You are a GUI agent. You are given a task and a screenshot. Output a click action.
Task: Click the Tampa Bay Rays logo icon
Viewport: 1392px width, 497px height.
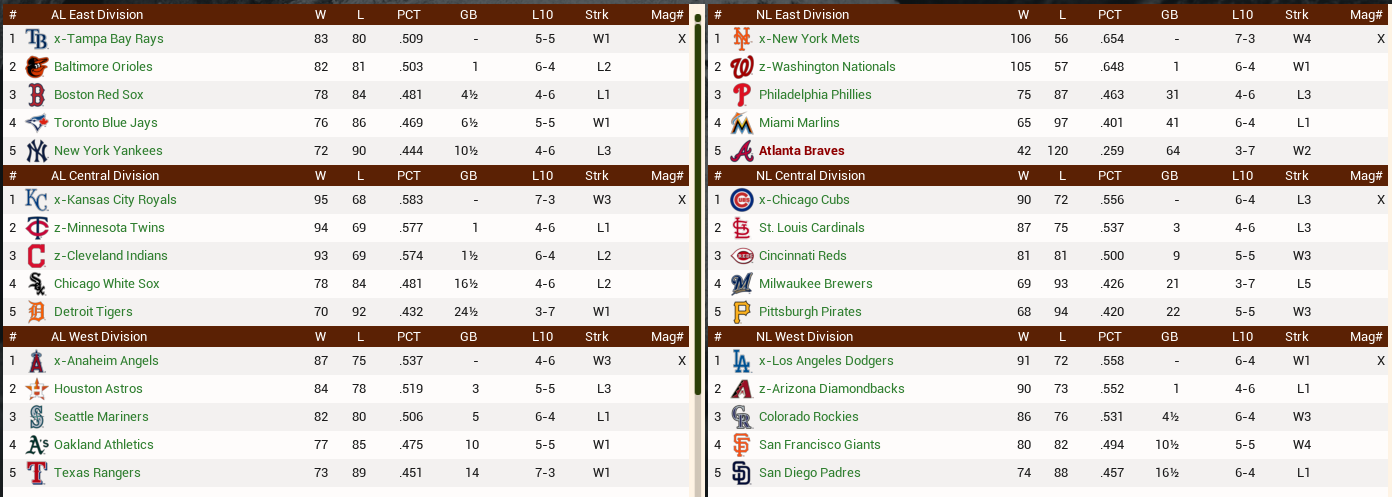(36, 39)
